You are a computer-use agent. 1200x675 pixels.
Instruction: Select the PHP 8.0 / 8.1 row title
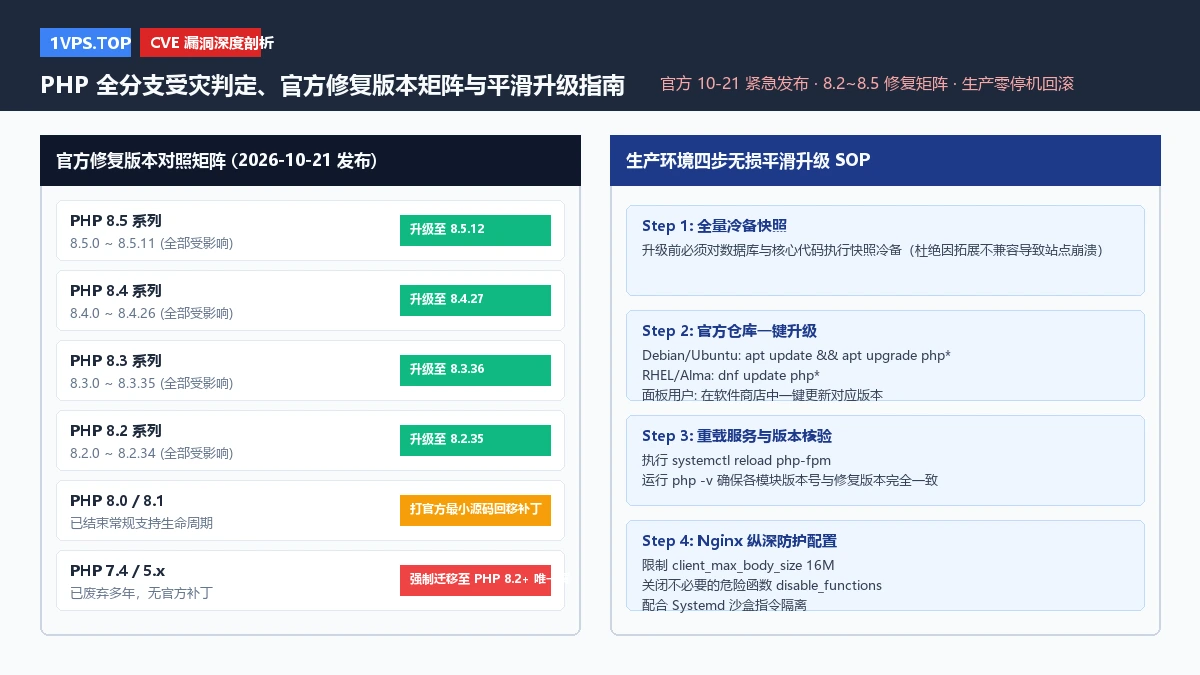coord(117,500)
